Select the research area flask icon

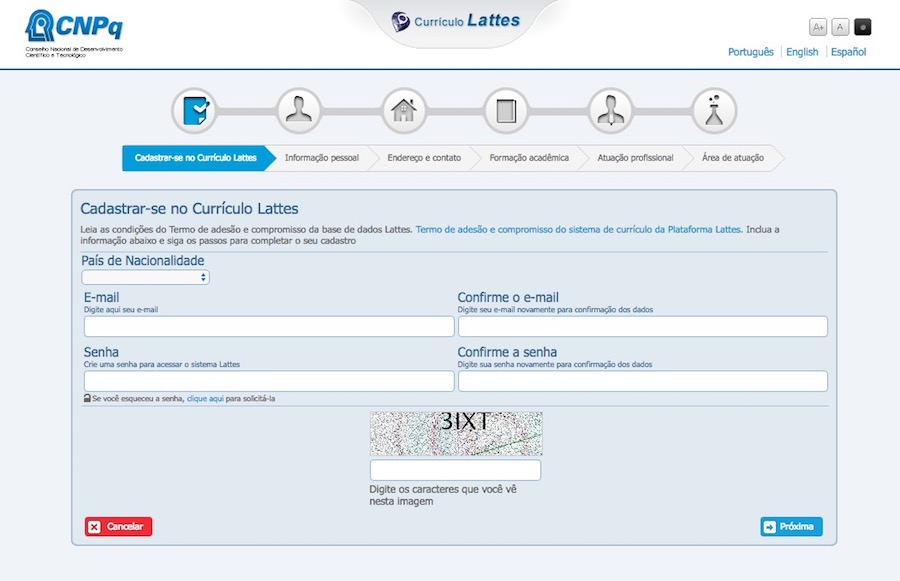[x=714, y=111]
